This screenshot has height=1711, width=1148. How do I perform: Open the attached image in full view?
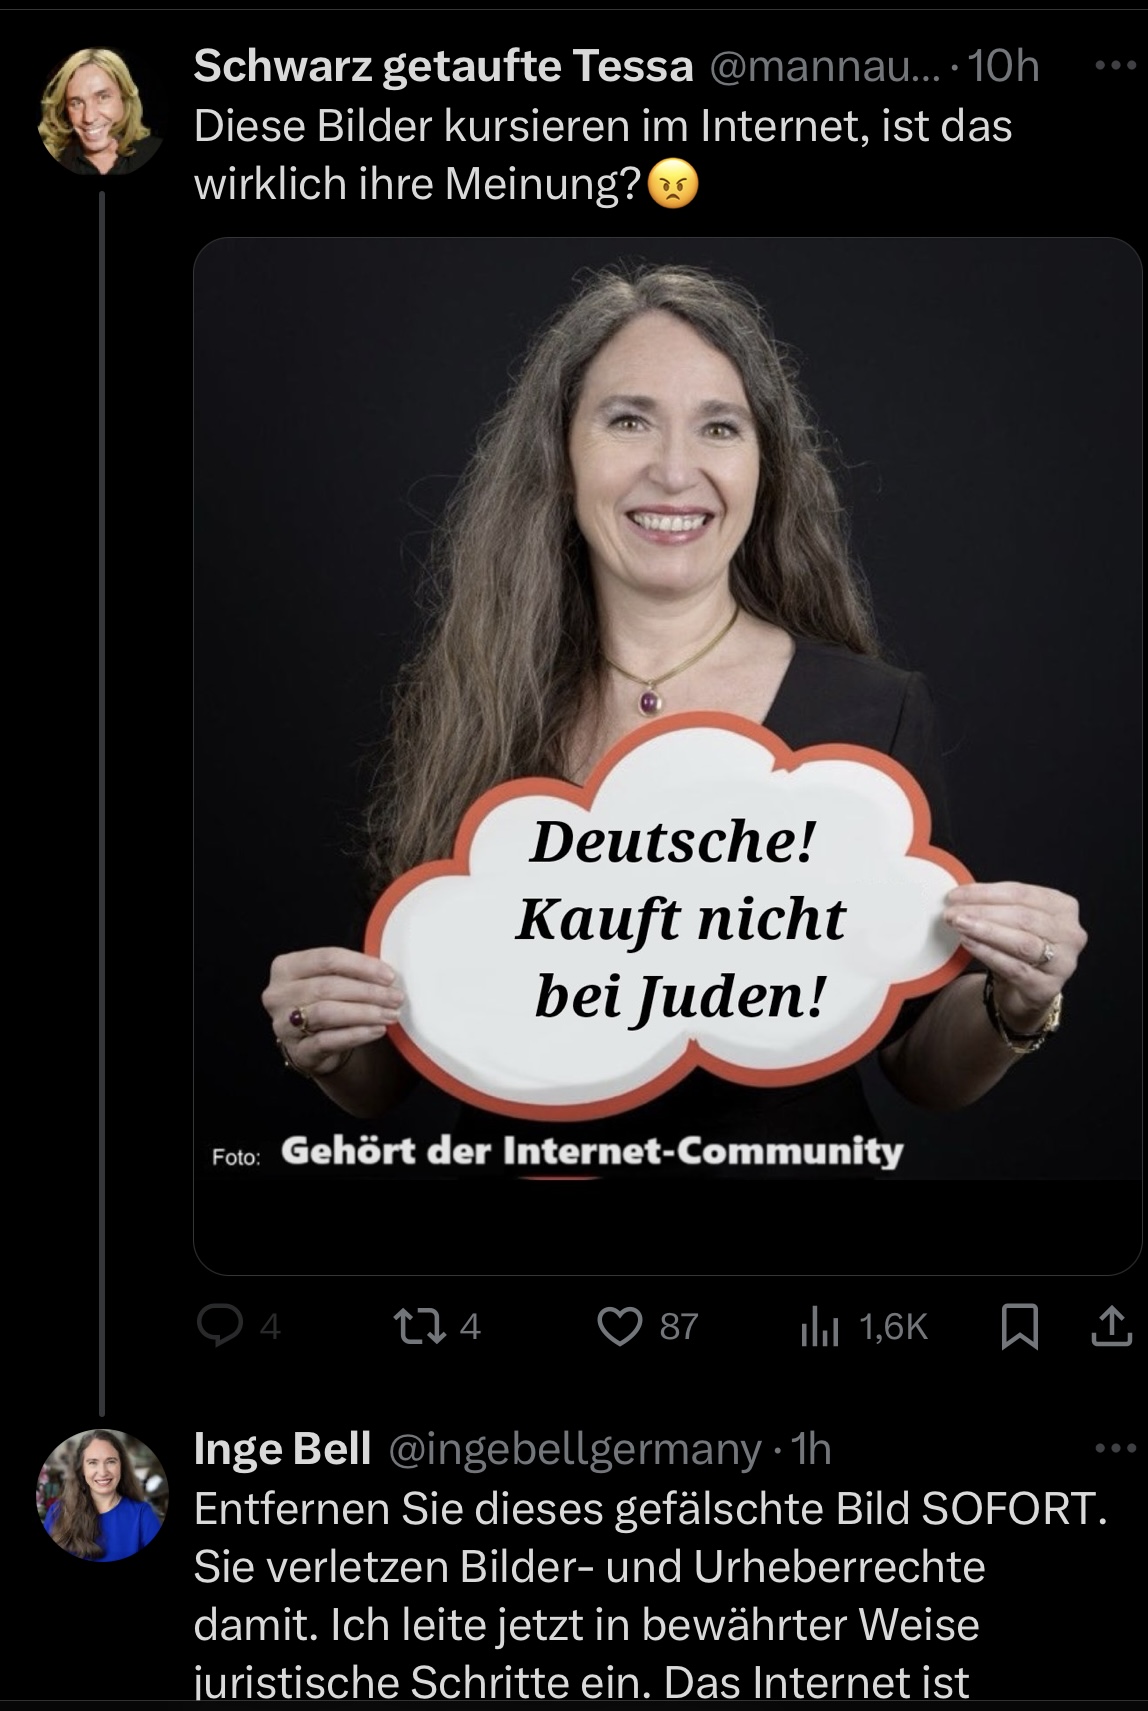pos(667,755)
